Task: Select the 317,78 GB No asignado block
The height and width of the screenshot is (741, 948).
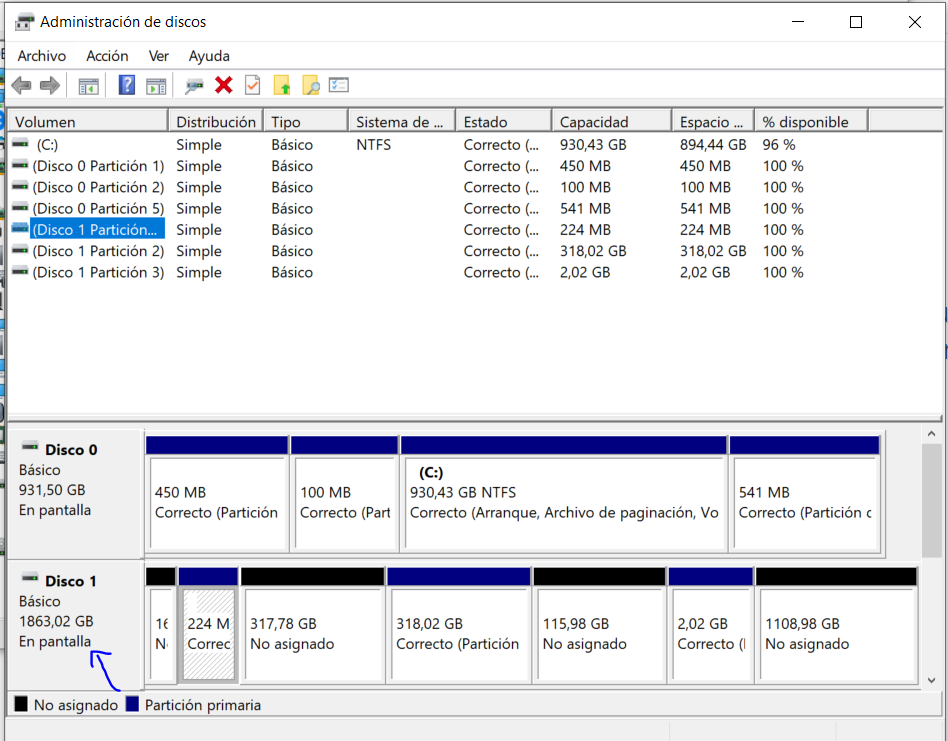Action: pyautogui.click(x=312, y=625)
